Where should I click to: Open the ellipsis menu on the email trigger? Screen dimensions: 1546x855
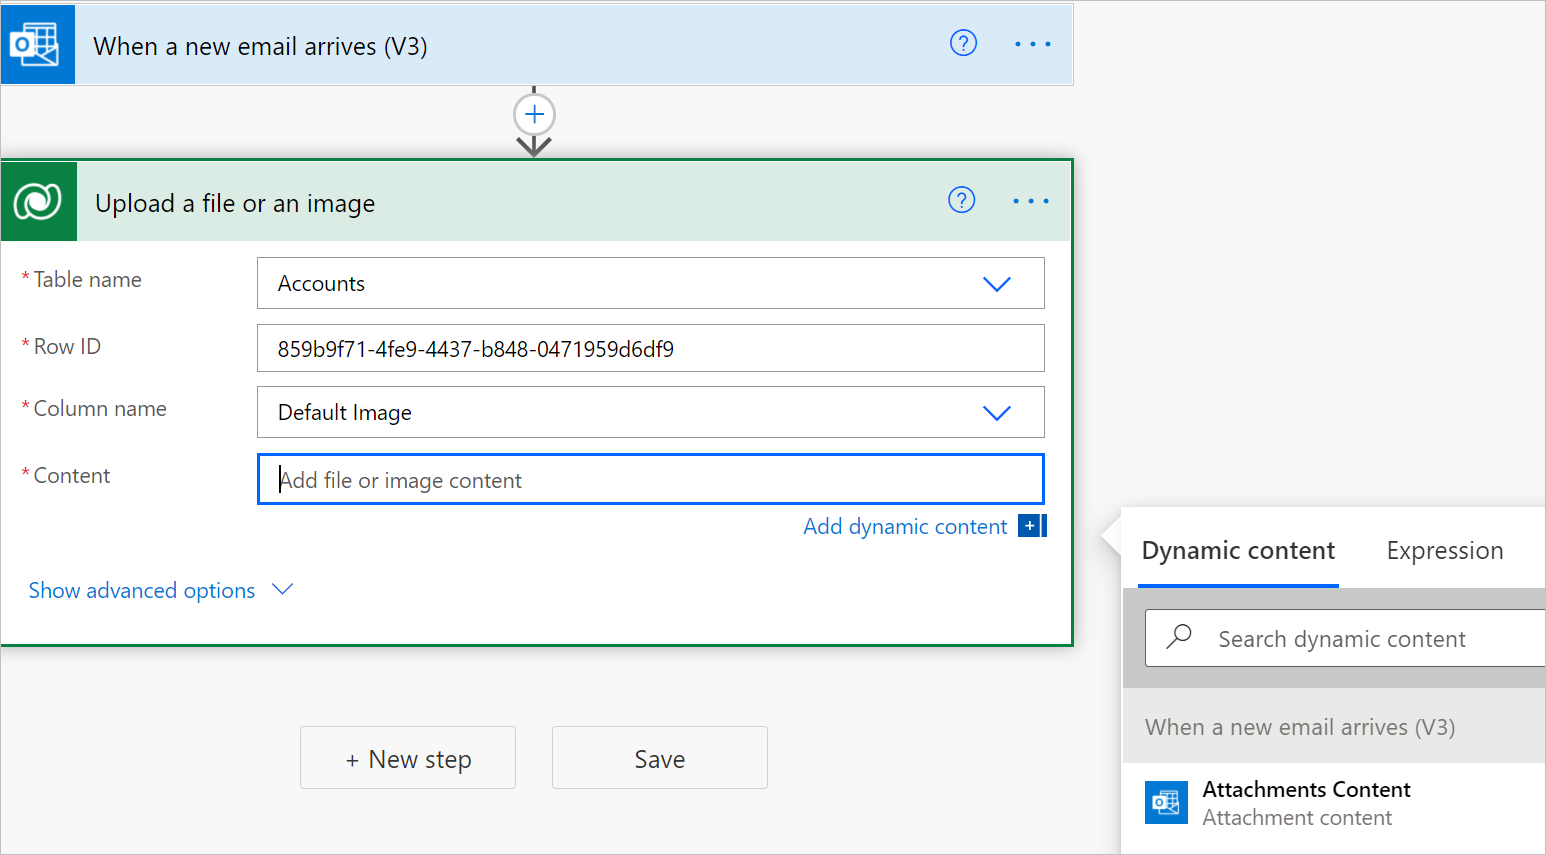click(x=1032, y=43)
